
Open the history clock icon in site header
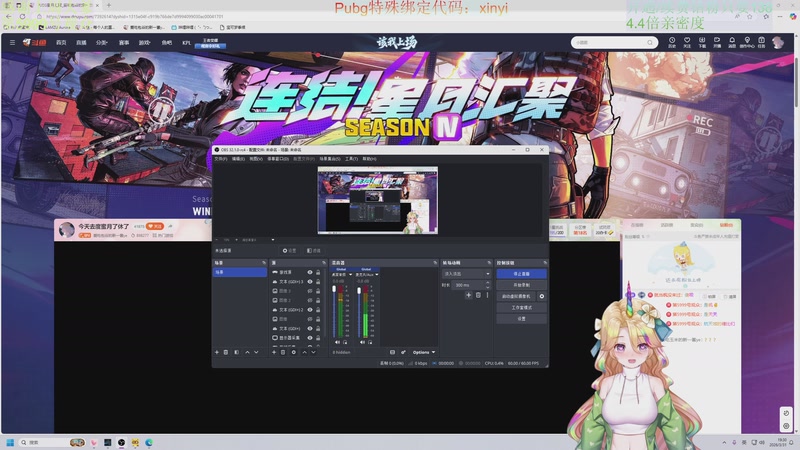click(x=672, y=40)
